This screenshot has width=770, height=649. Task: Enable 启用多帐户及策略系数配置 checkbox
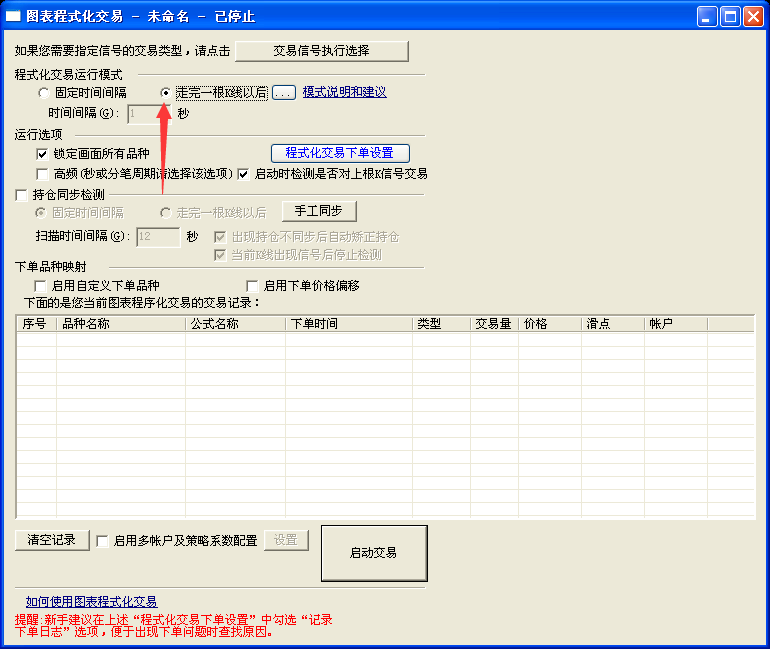(102, 541)
